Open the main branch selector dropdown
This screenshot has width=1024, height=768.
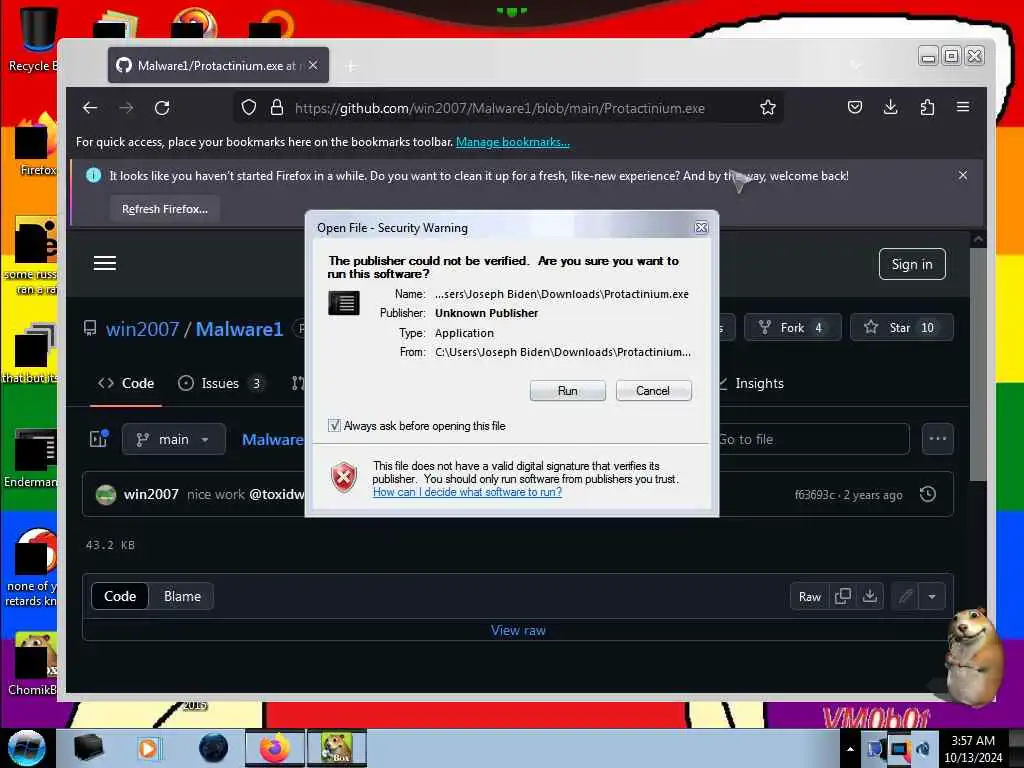click(173, 440)
